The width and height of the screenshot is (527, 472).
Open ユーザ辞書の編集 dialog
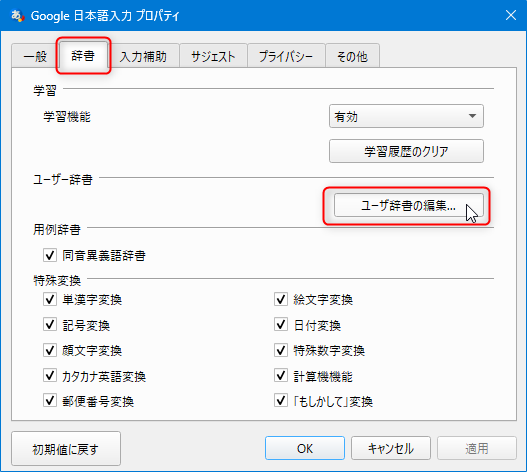409,205
